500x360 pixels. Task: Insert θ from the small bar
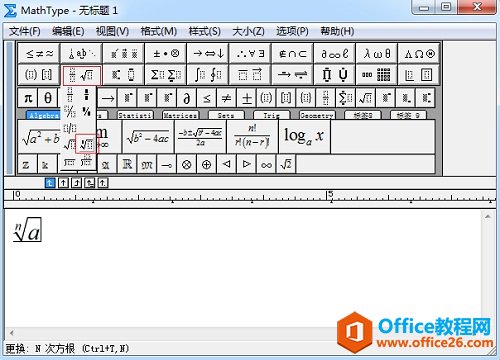point(48,98)
